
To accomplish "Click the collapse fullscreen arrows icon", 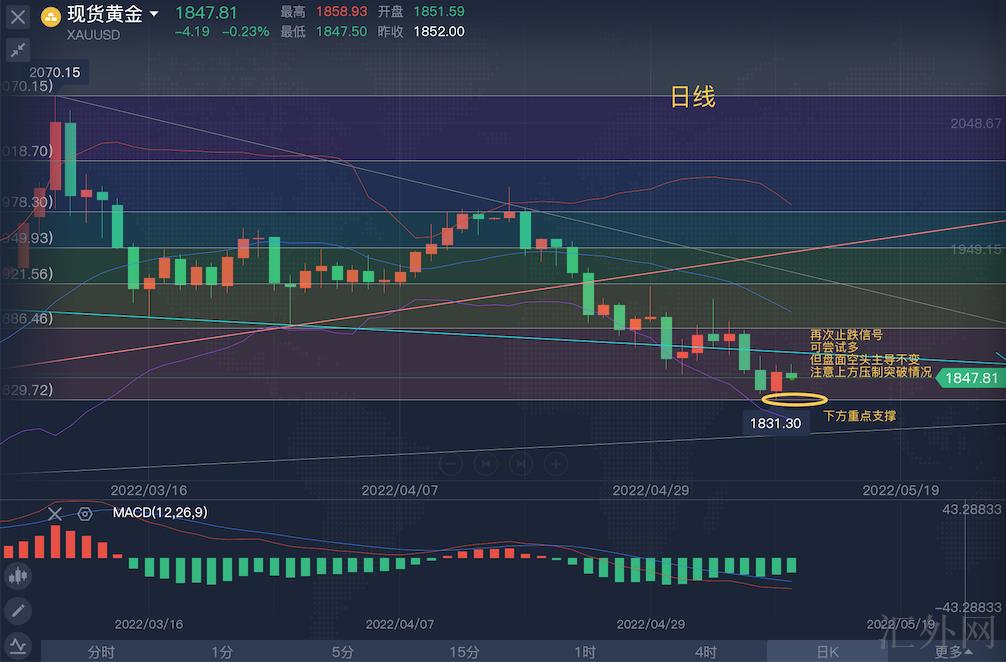I will [x=18, y=49].
